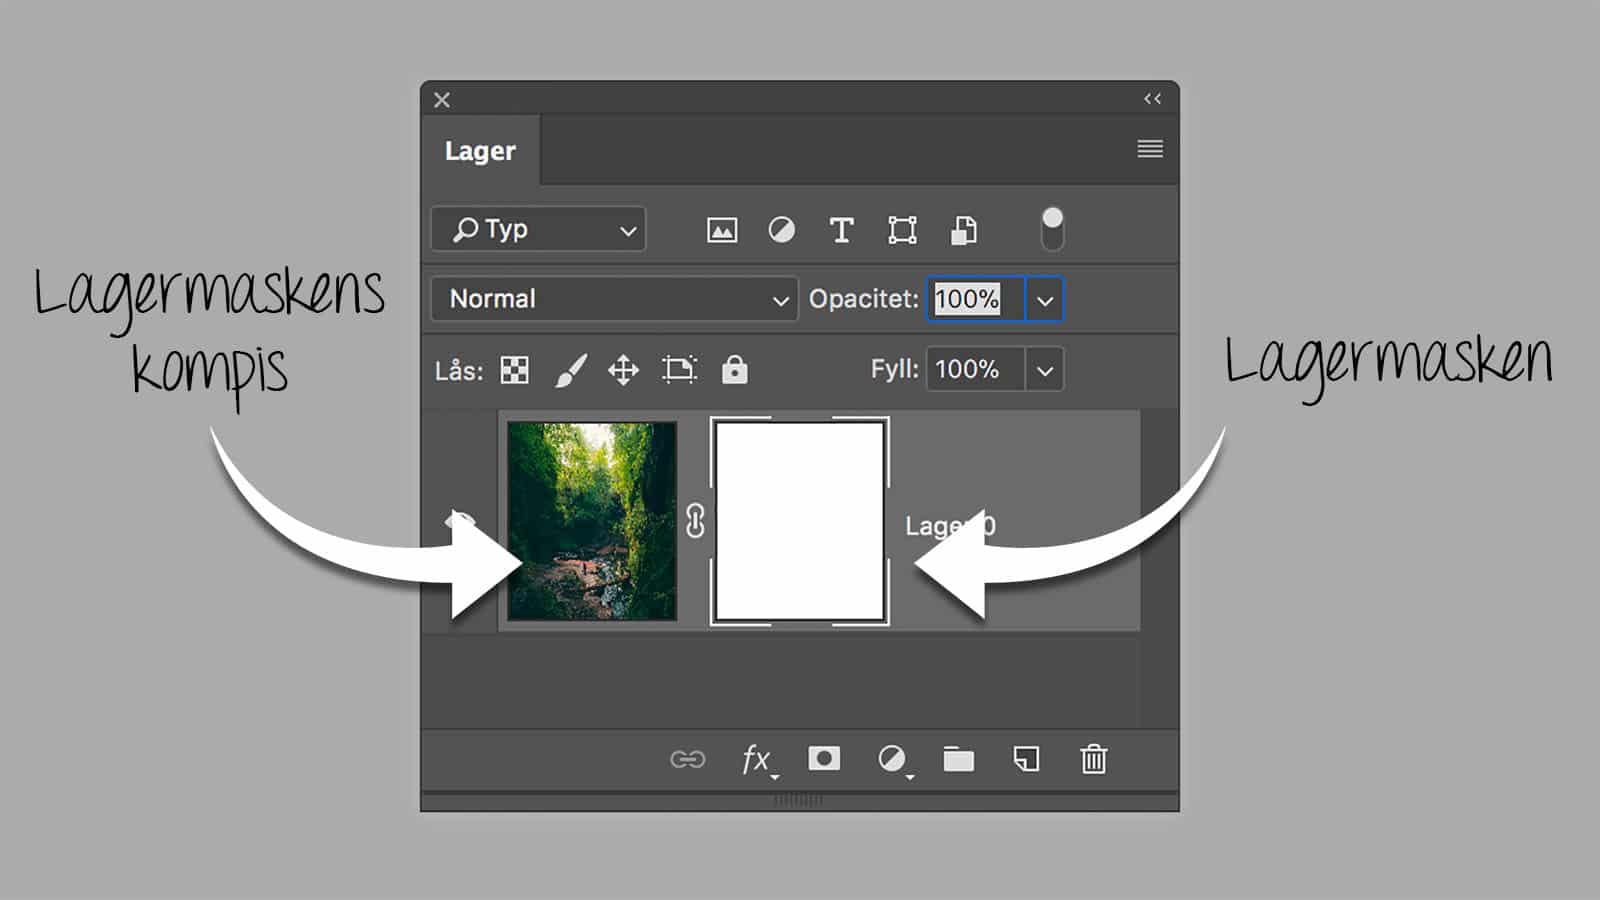Toggle the lock all padlock
Image resolution: width=1600 pixels, height=900 pixels.
[735, 370]
